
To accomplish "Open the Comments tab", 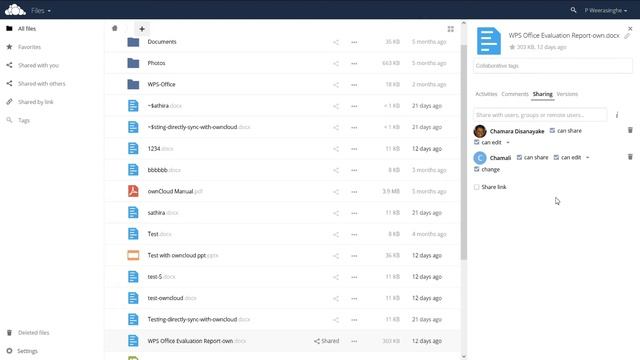I will click(x=515, y=94).
